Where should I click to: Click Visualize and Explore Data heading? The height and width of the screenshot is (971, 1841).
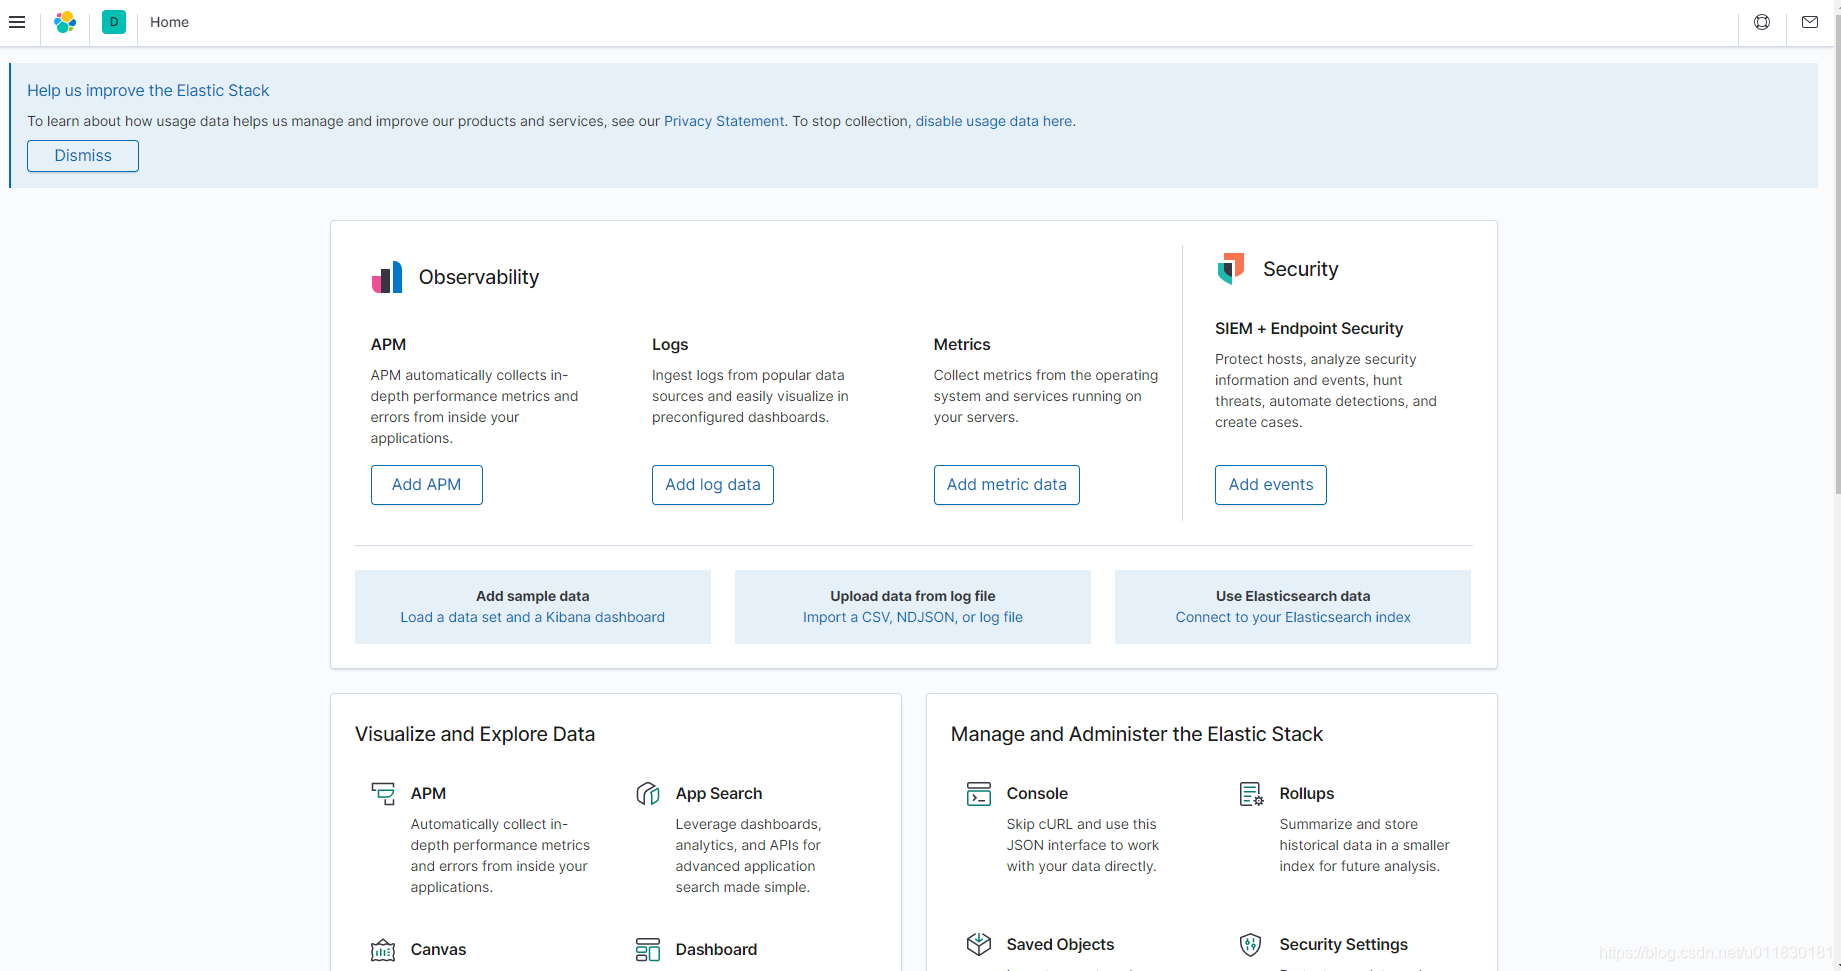click(x=475, y=735)
